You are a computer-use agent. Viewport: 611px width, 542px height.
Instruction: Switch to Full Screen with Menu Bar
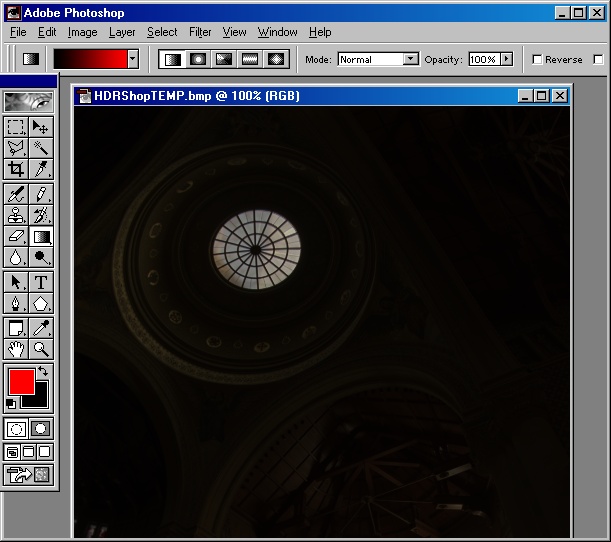[28, 452]
